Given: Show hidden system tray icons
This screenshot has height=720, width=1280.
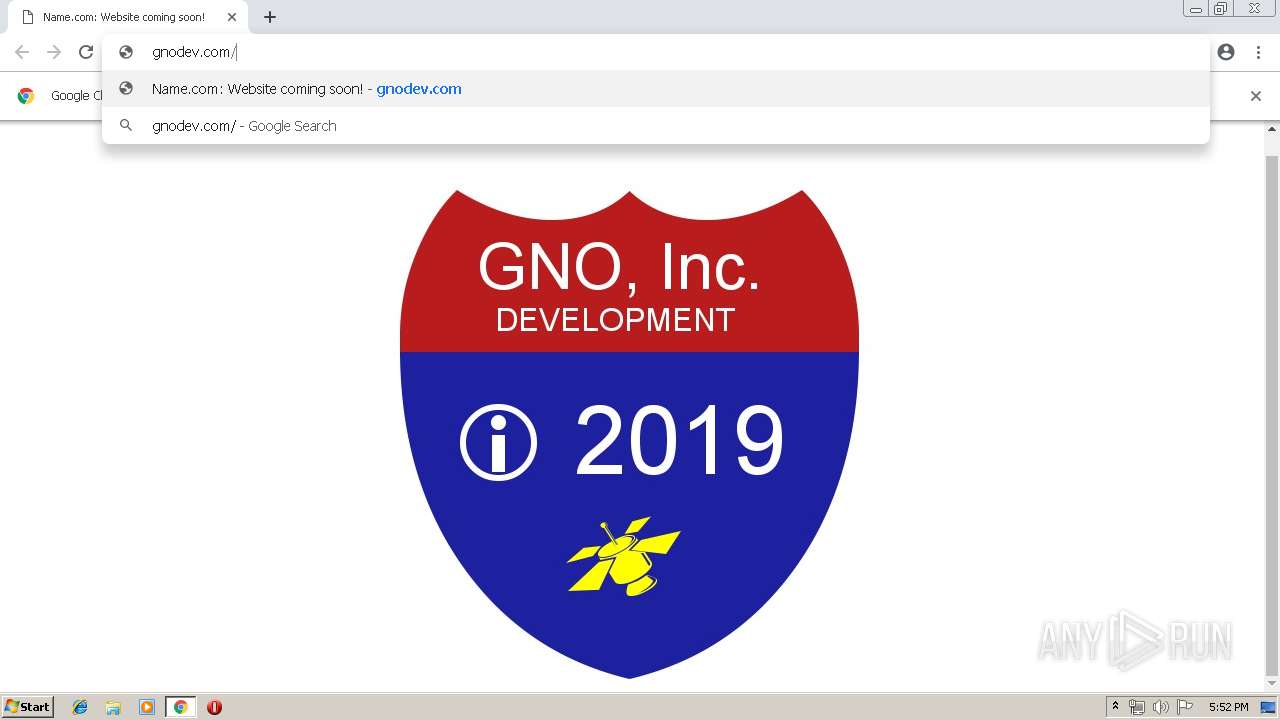Looking at the screenshot, I should (x=1115, y=707).
